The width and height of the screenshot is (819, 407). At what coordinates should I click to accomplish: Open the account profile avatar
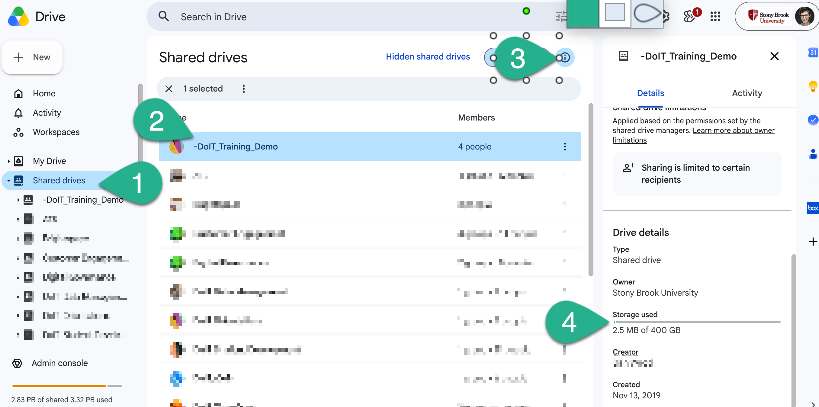pos(804,16)
